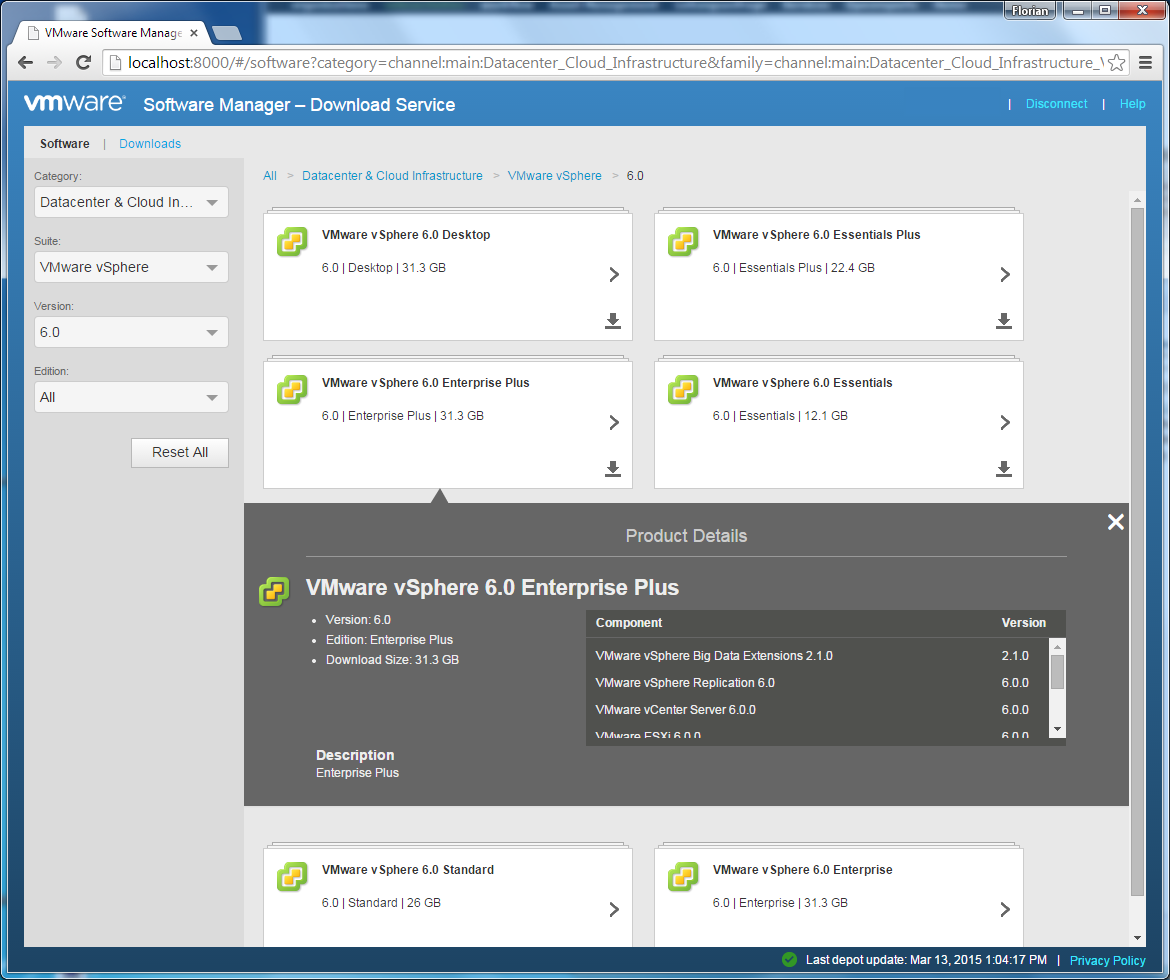
Task: Open the Privacy Policy link
Action: [1107, 961]
